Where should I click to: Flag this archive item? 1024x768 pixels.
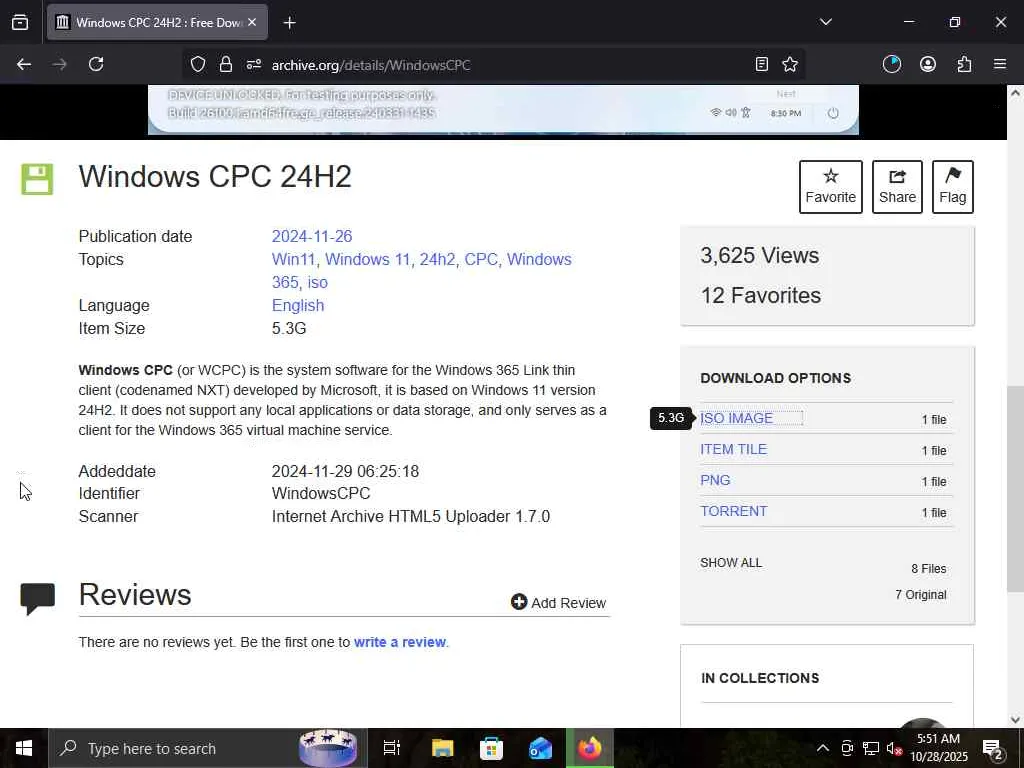tap(953, 187)
